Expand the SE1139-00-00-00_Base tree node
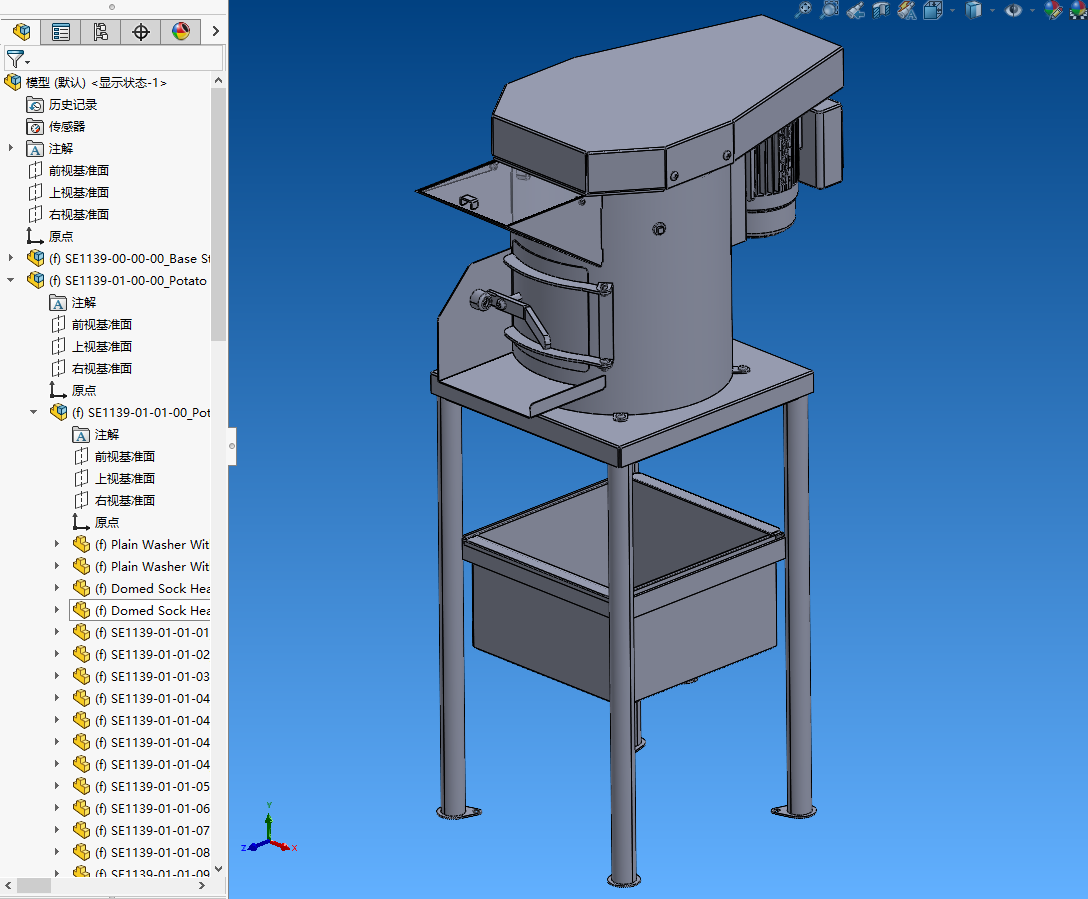The height and width of the screenshot is (899, 1088). point(11,258)
